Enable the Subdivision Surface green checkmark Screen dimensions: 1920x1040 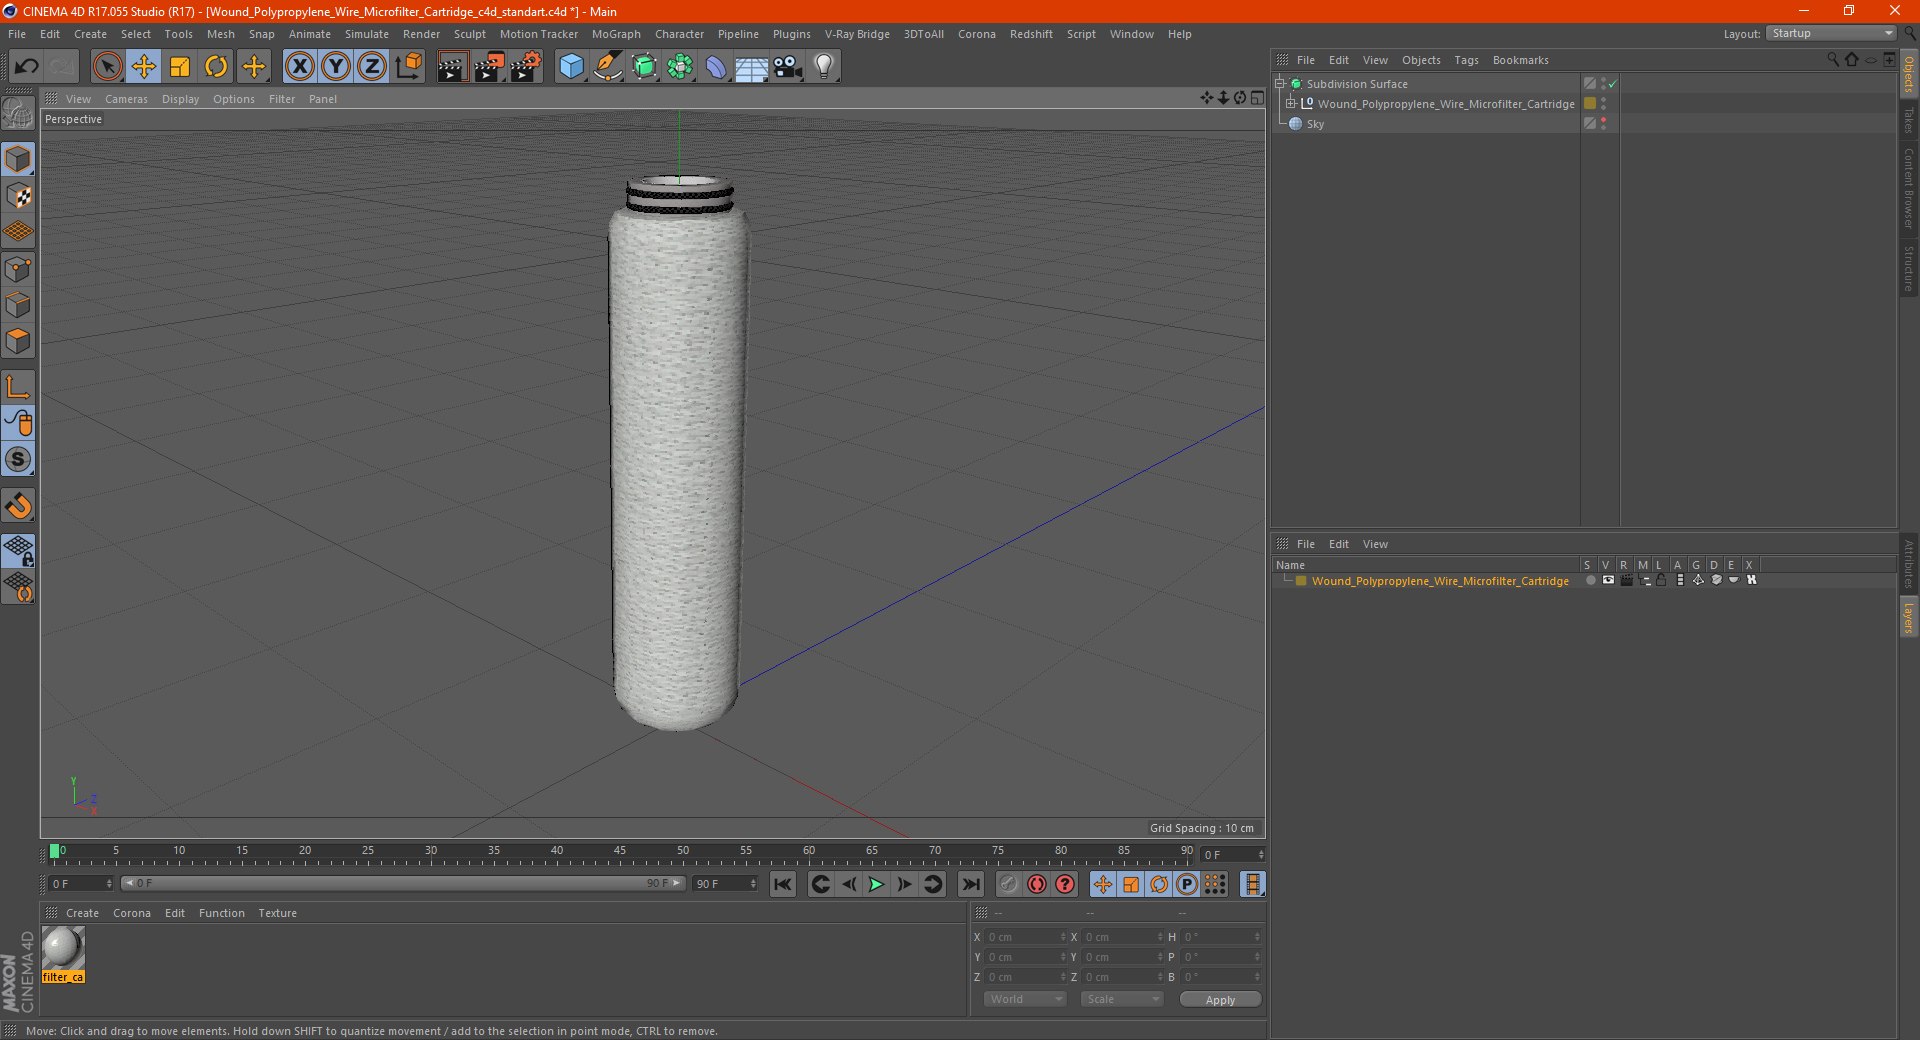pyautogui.click(x=1612, y=84)
